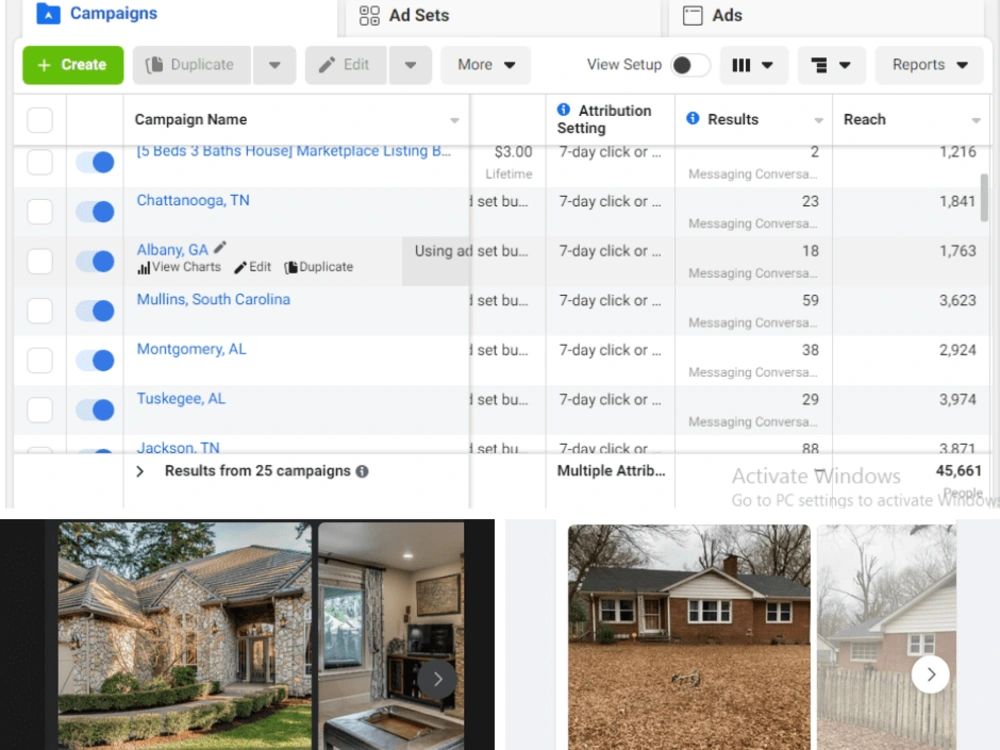Expand Results from 25 campaigns row
This screenshot has width=1000, height=750.
pyautogui.click(x=140, y=471)
